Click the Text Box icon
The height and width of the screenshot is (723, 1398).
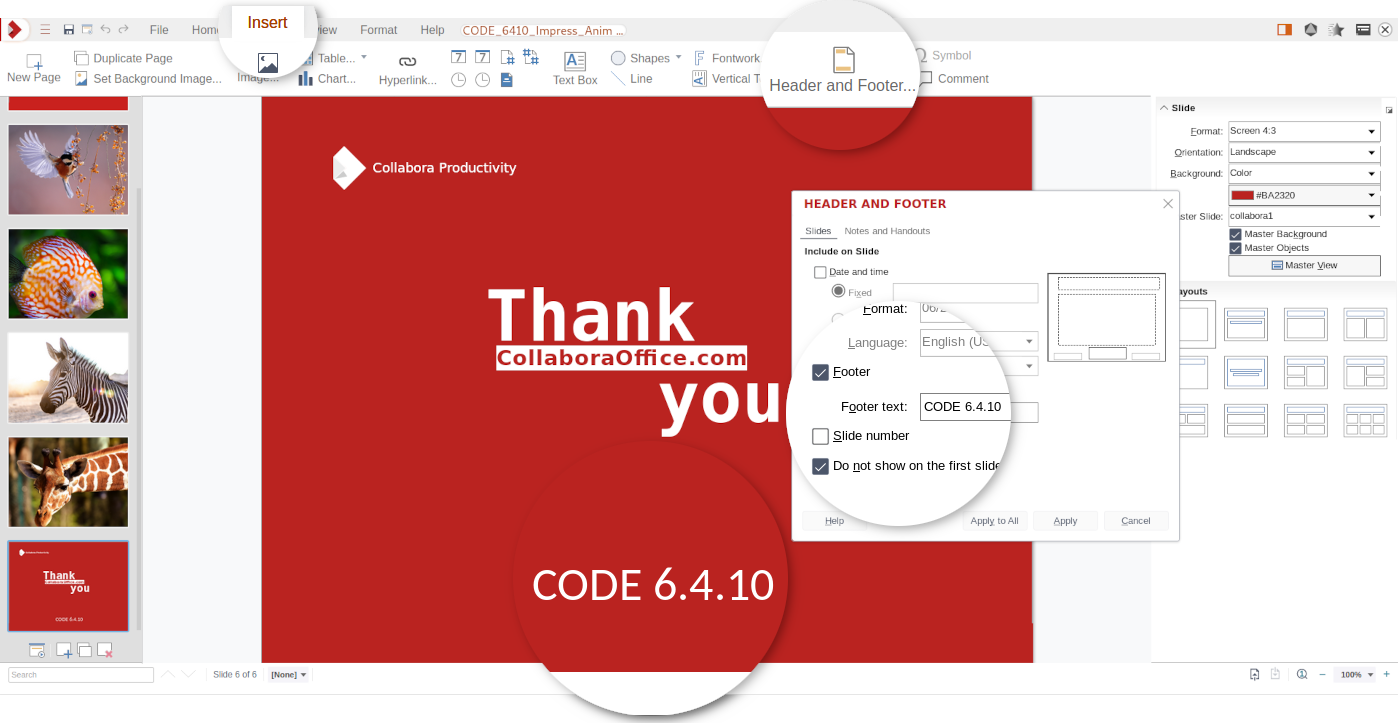tap(575, 60)
